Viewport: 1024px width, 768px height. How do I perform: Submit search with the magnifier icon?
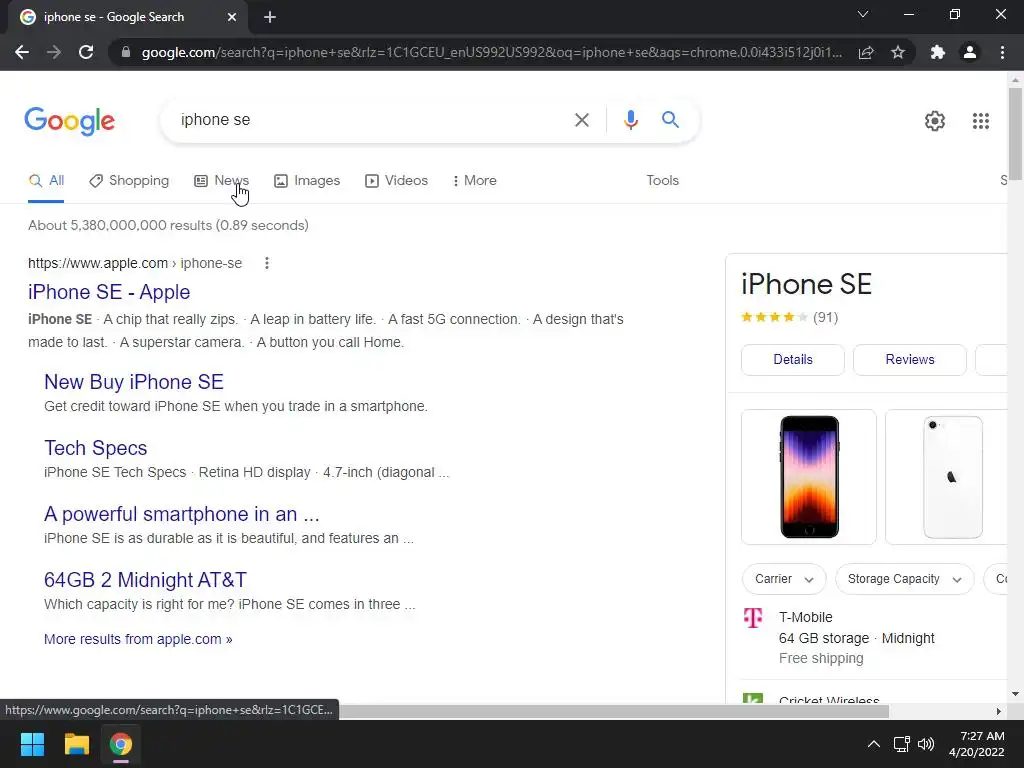click(x=670, y=120)
